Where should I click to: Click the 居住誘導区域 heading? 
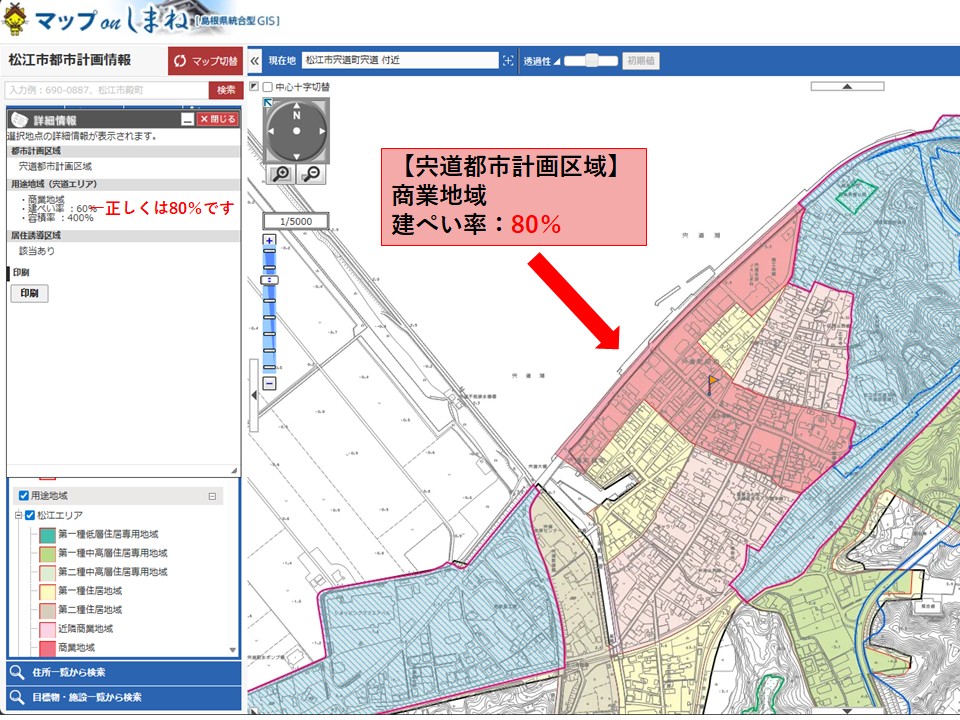click(x=36, y=235)
